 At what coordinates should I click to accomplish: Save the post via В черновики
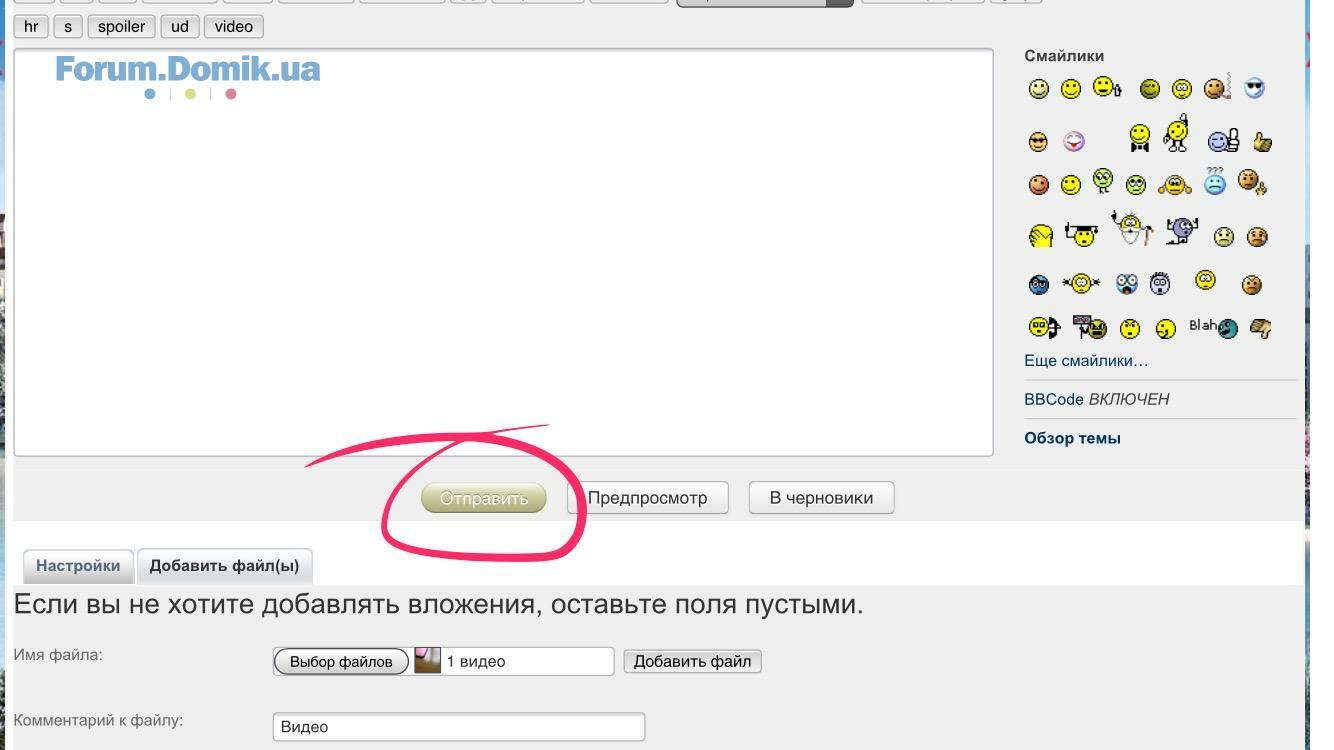[x=821, y=498]
